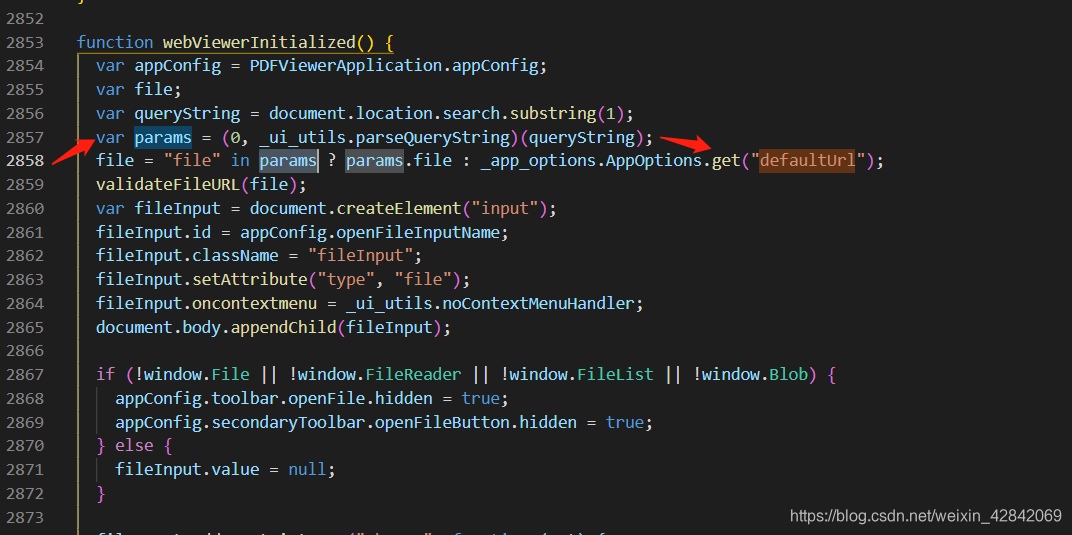Click line number 2853 in gutter
The height and width of the screenshot is (535, 1072).
(25, 42)
